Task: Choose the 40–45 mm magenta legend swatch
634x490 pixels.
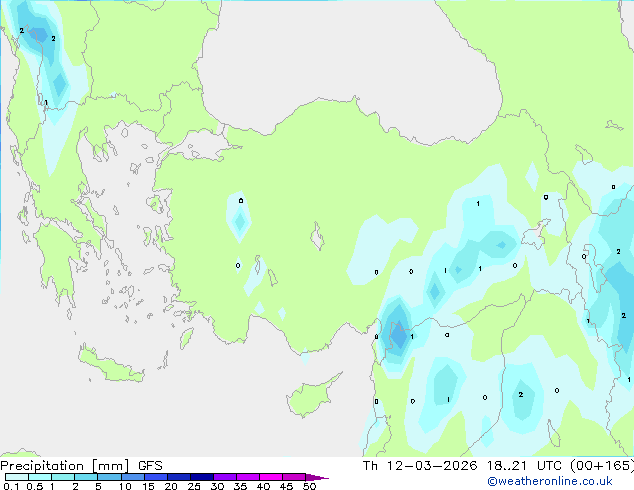Action: point(271,477)
